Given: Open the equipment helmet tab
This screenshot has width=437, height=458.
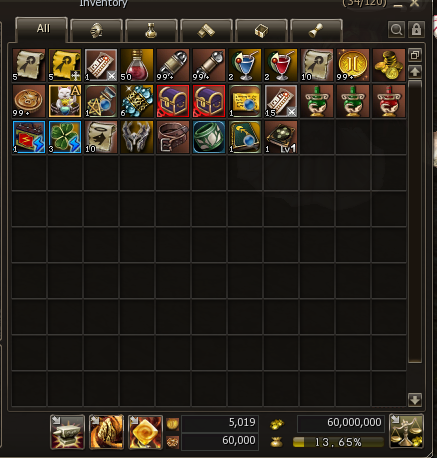Looking at the screenshot, I should 97,31.
